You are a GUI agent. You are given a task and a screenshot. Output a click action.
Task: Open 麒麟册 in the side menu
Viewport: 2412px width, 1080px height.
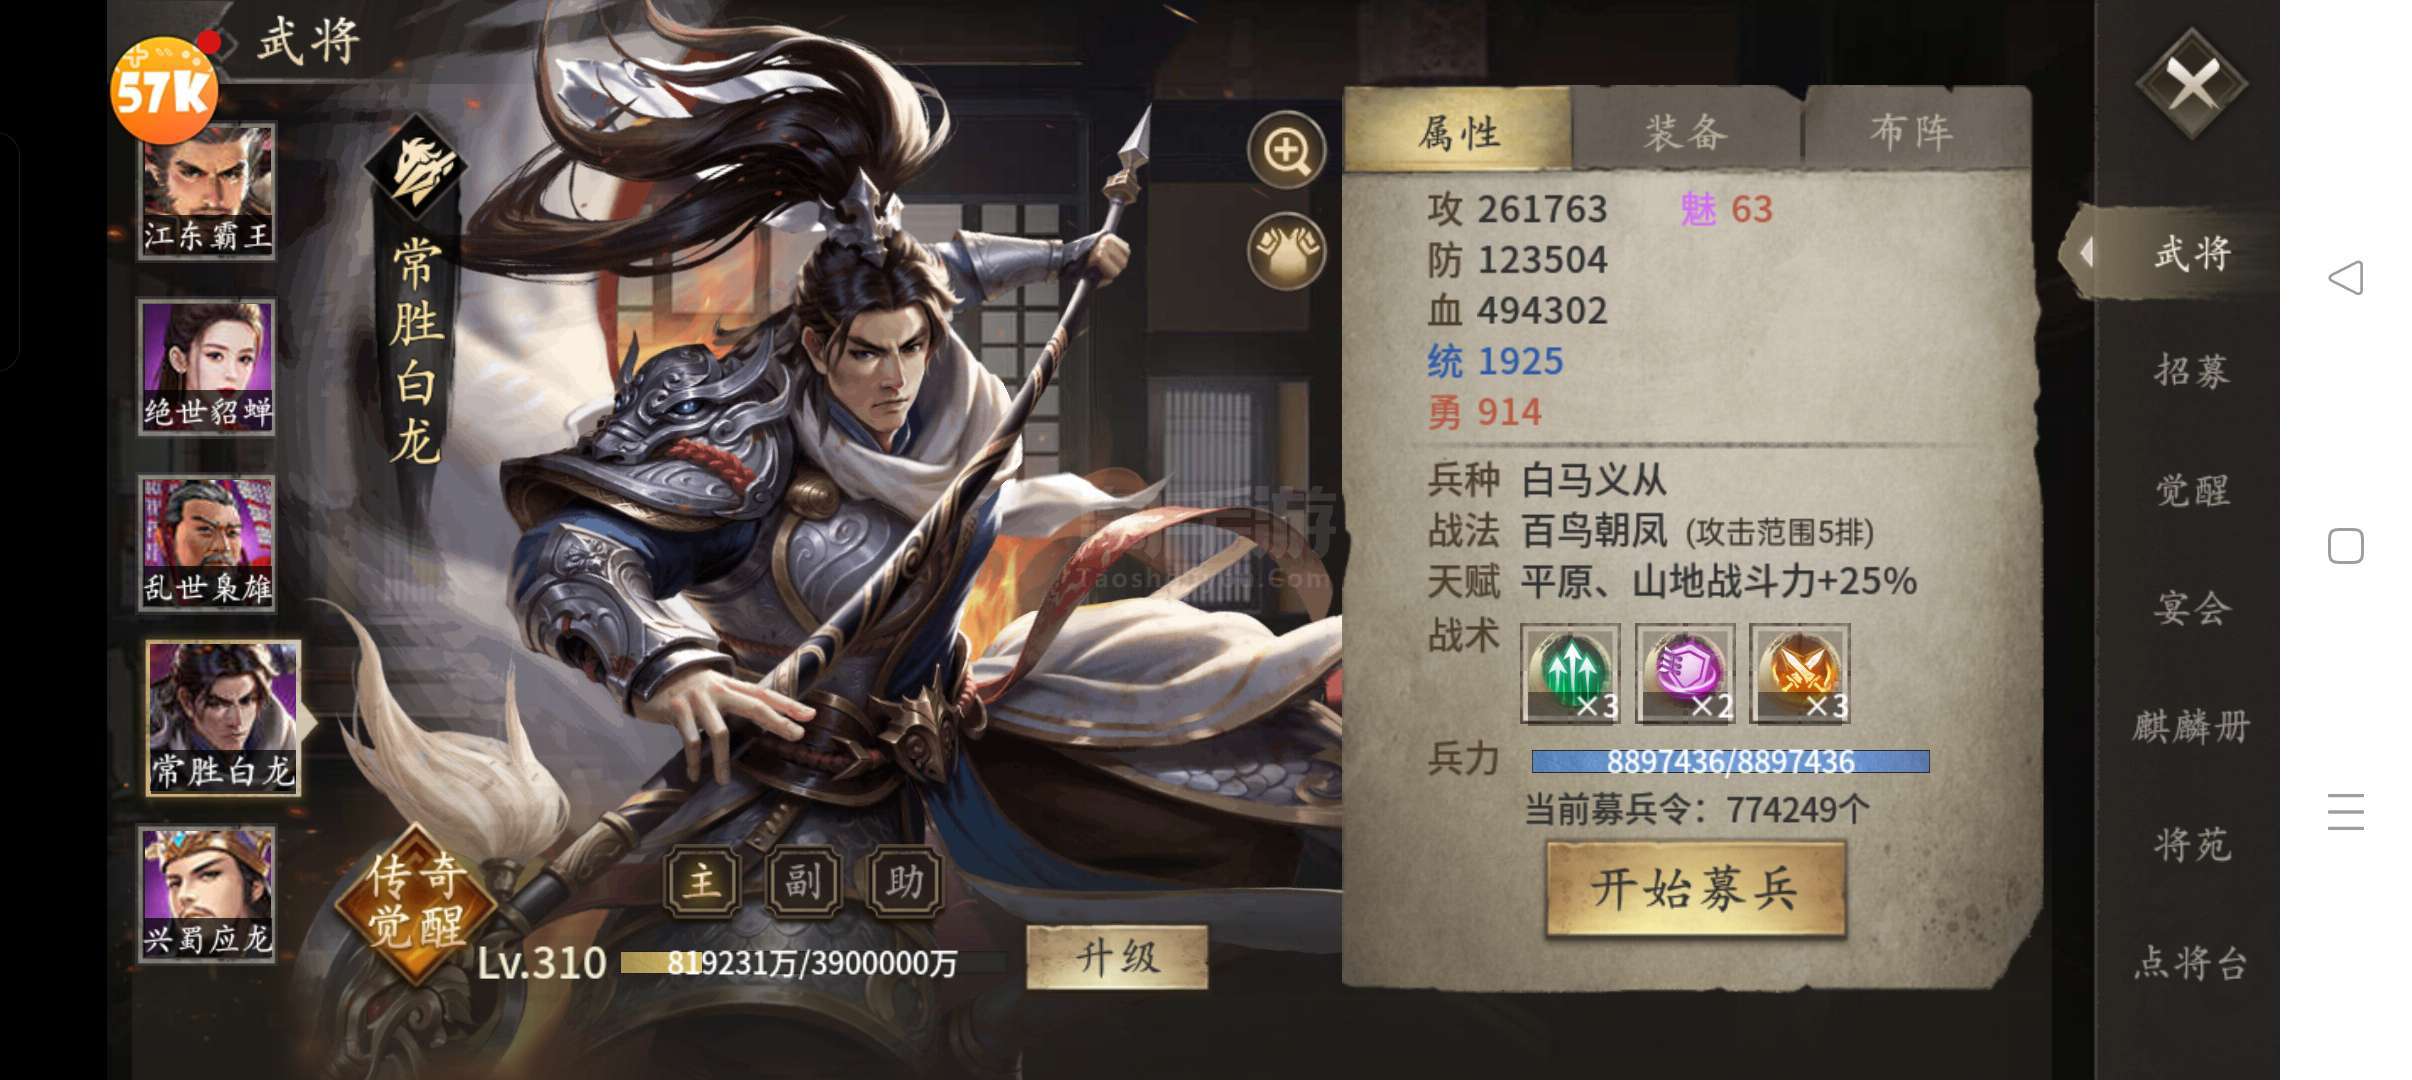pos(2192,726)
